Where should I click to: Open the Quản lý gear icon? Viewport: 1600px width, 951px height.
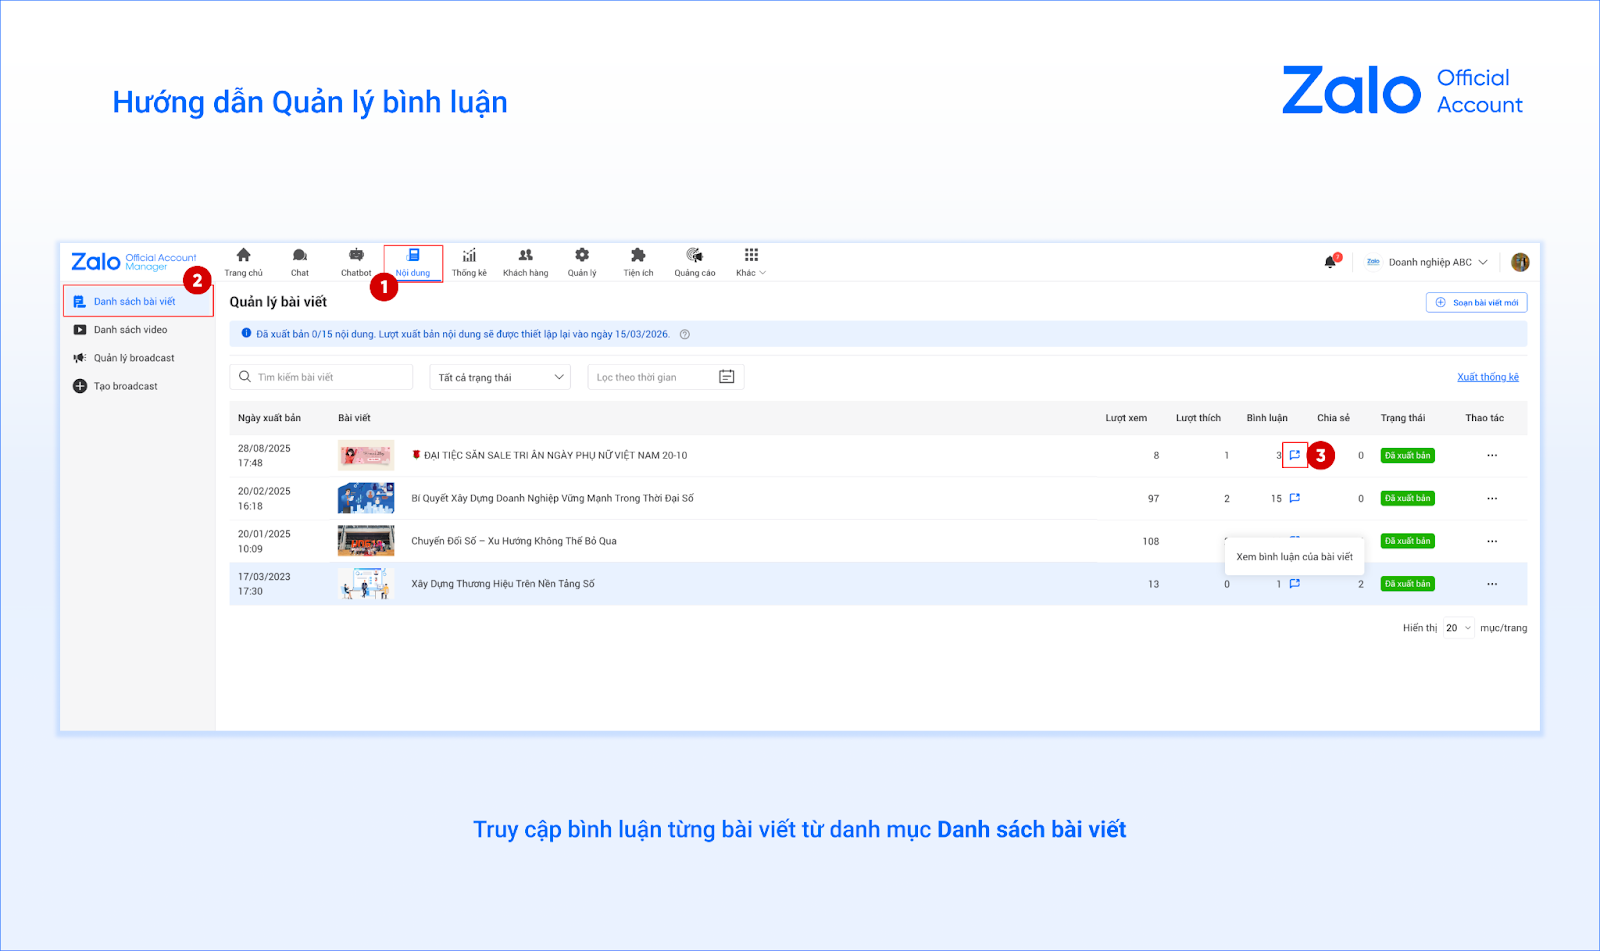point(582,256)
